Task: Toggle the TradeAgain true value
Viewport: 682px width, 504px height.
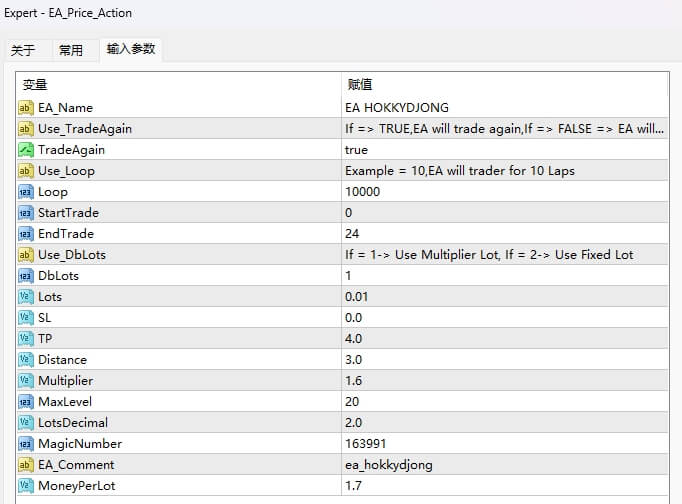Action: (357, 150)
